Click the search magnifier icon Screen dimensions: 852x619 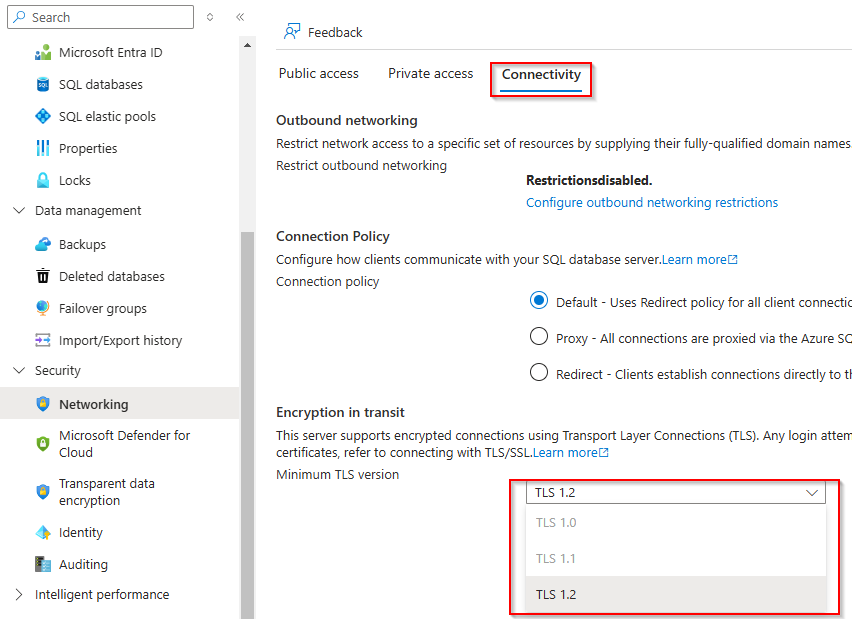(x=20, y=17)
